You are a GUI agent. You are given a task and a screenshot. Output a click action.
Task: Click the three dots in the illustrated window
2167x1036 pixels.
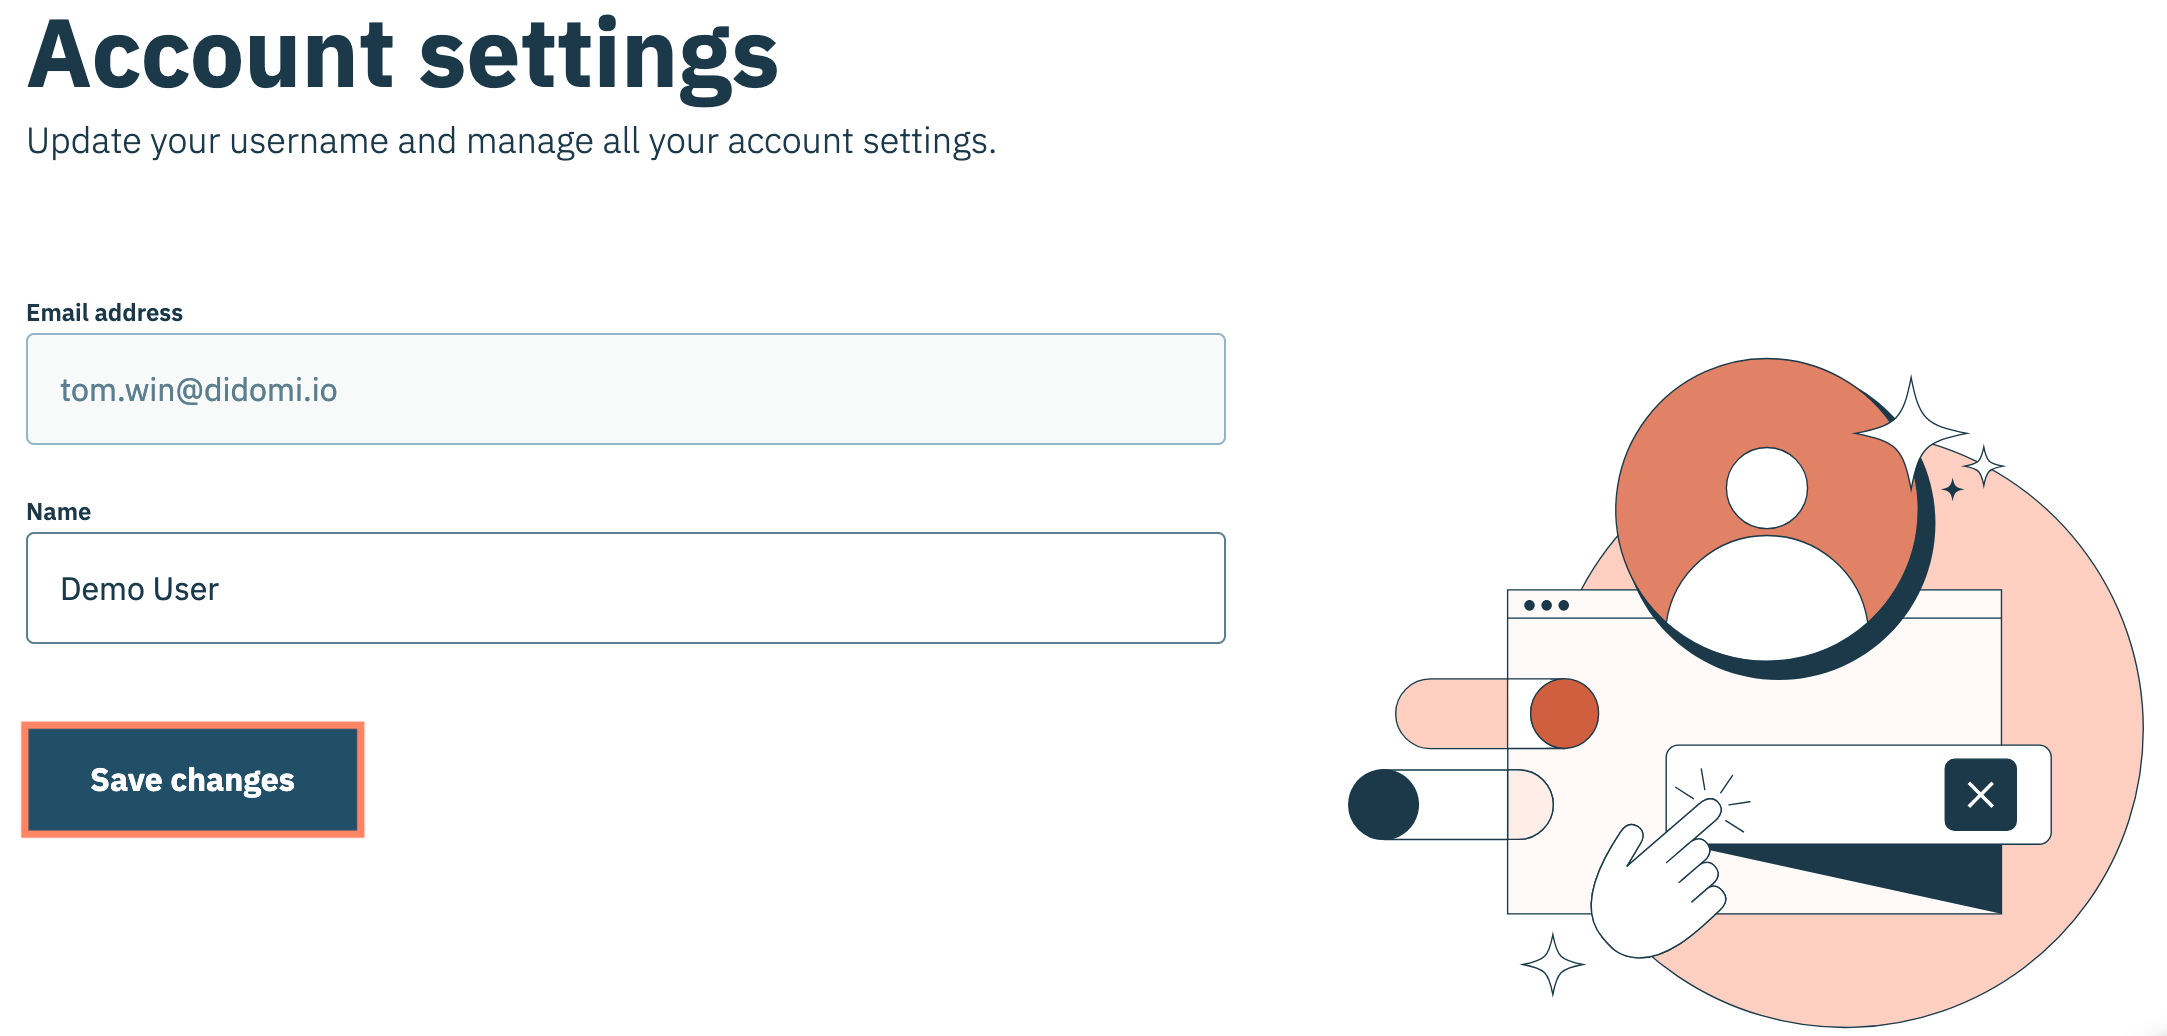1546,605
